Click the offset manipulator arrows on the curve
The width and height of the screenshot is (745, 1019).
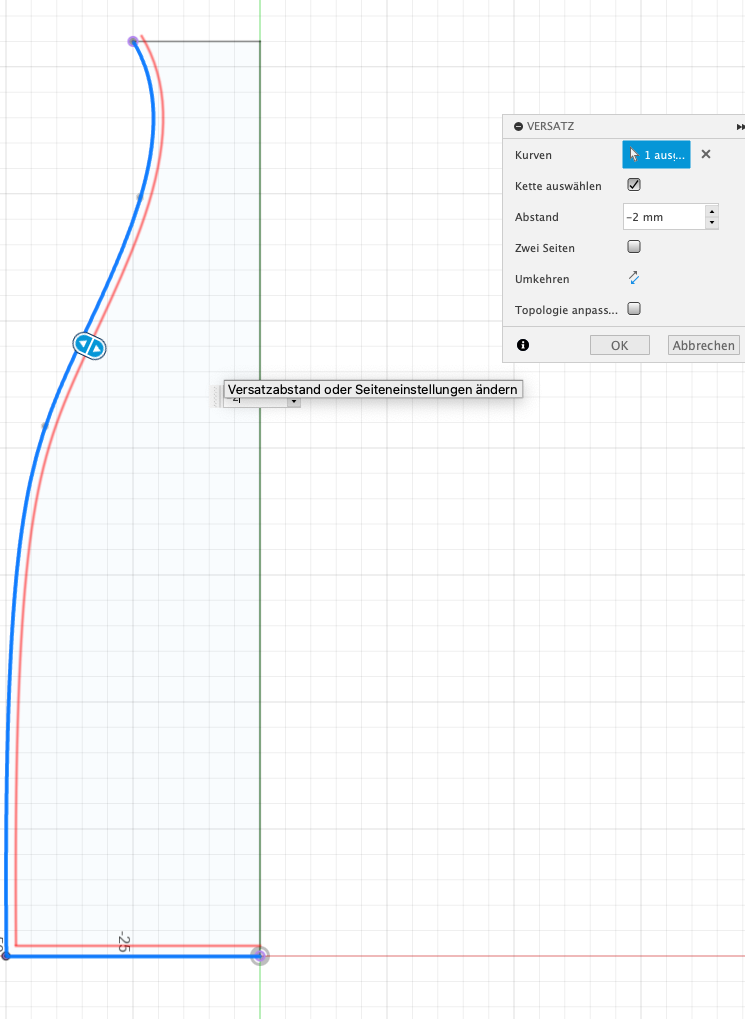point(89,346)
